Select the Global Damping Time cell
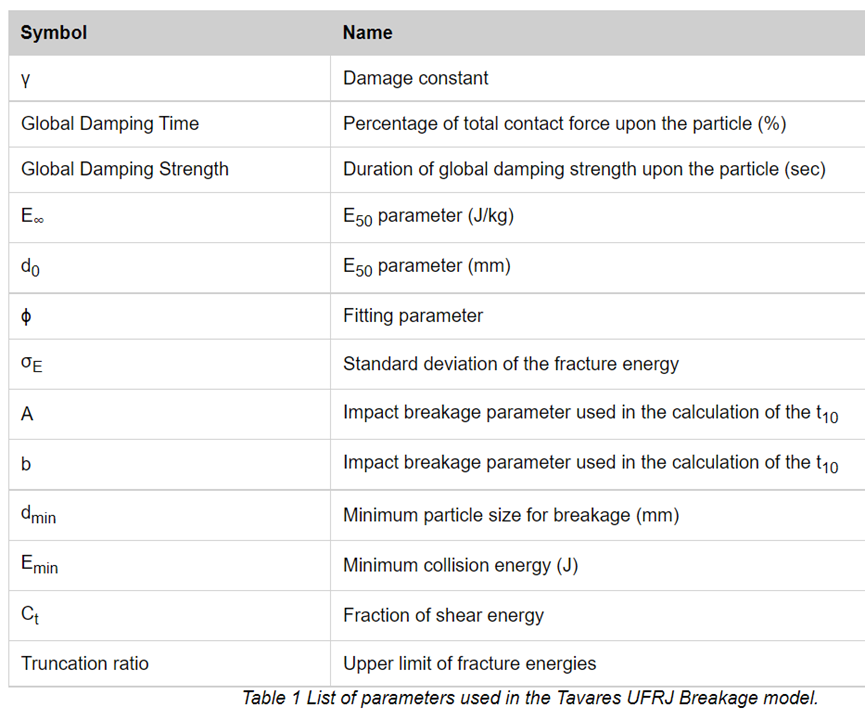Viewport: 865px width, 720px height. tap(110, 124)
